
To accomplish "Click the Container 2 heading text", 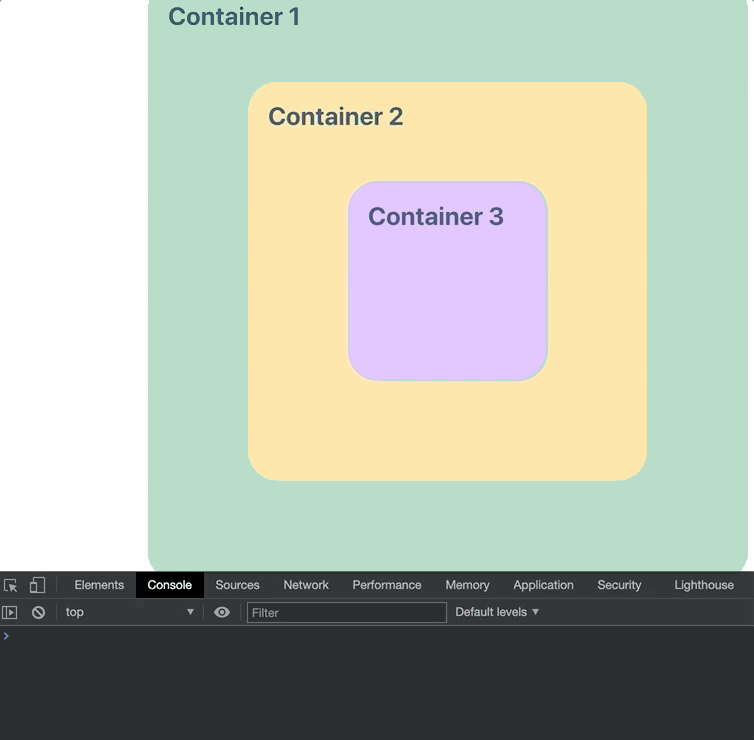I will click(x=336, y=117).
